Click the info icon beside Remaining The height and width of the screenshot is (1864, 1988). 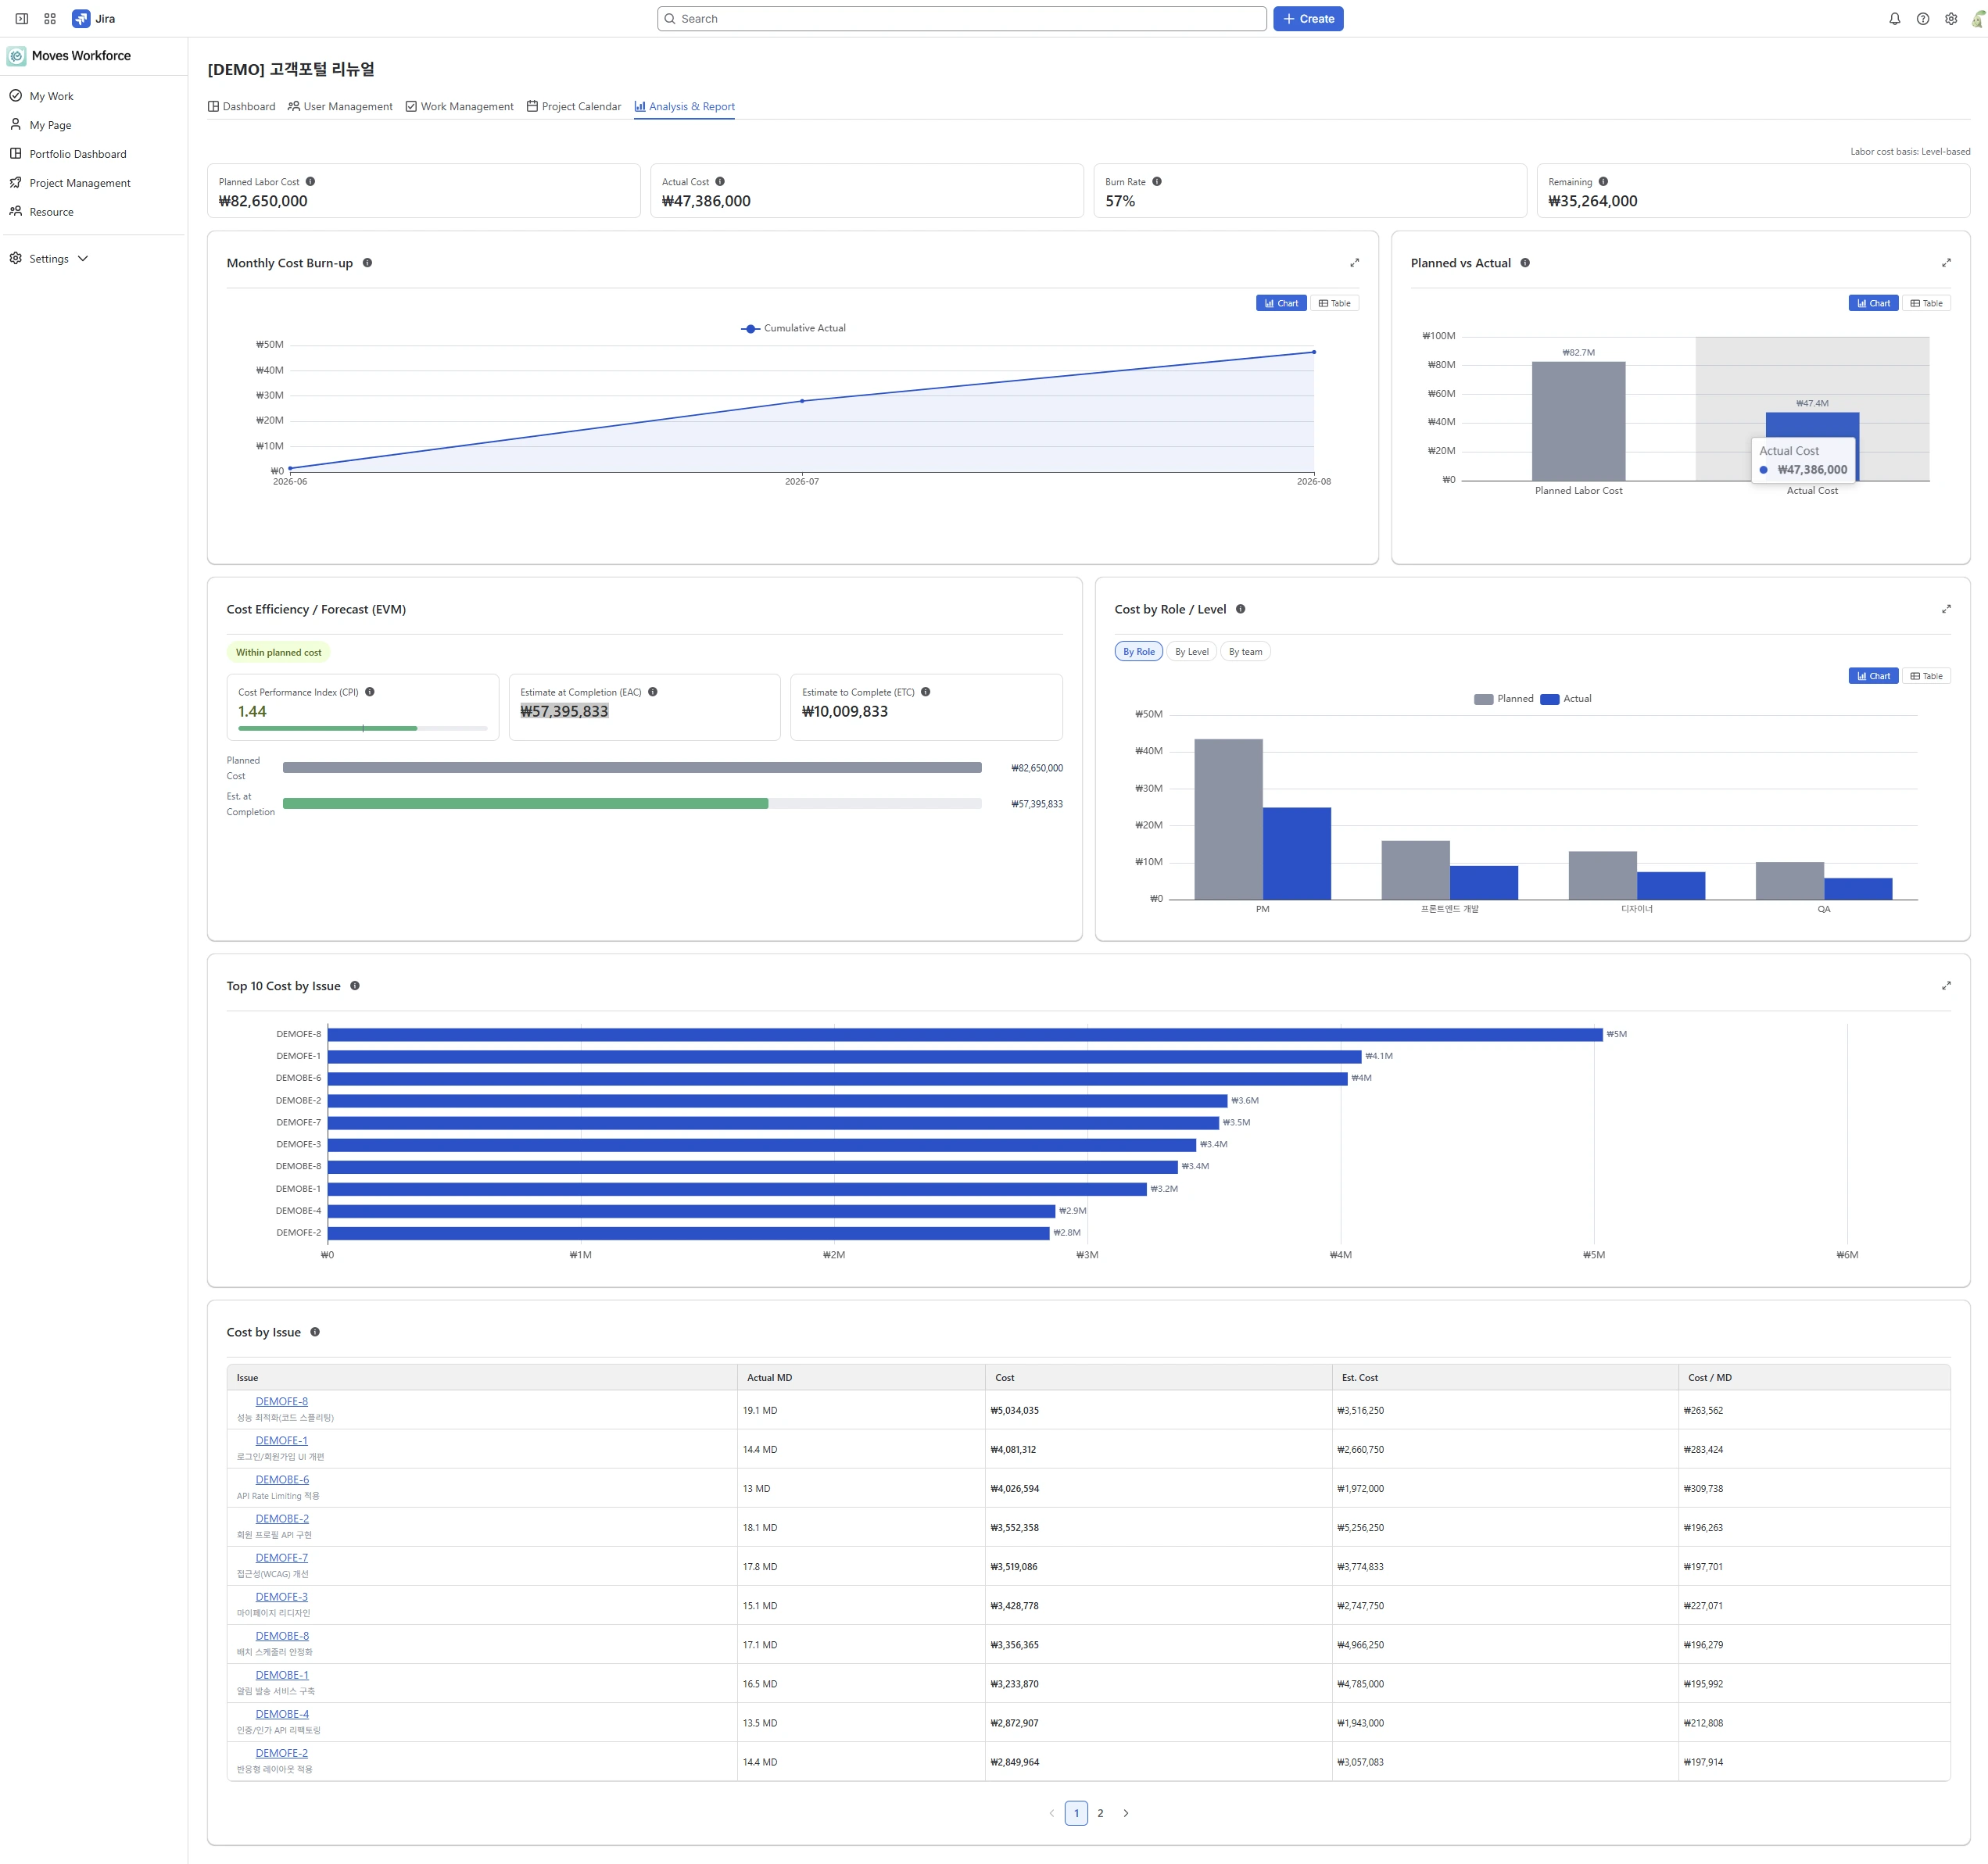pos(1603,182)
